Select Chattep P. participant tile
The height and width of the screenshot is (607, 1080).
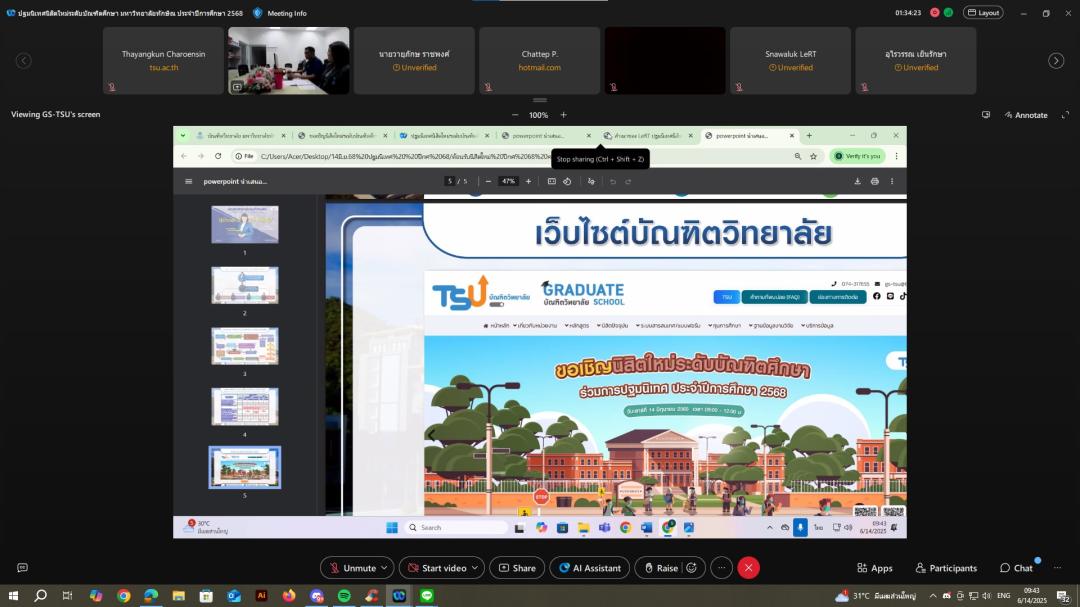pos(539,61)
